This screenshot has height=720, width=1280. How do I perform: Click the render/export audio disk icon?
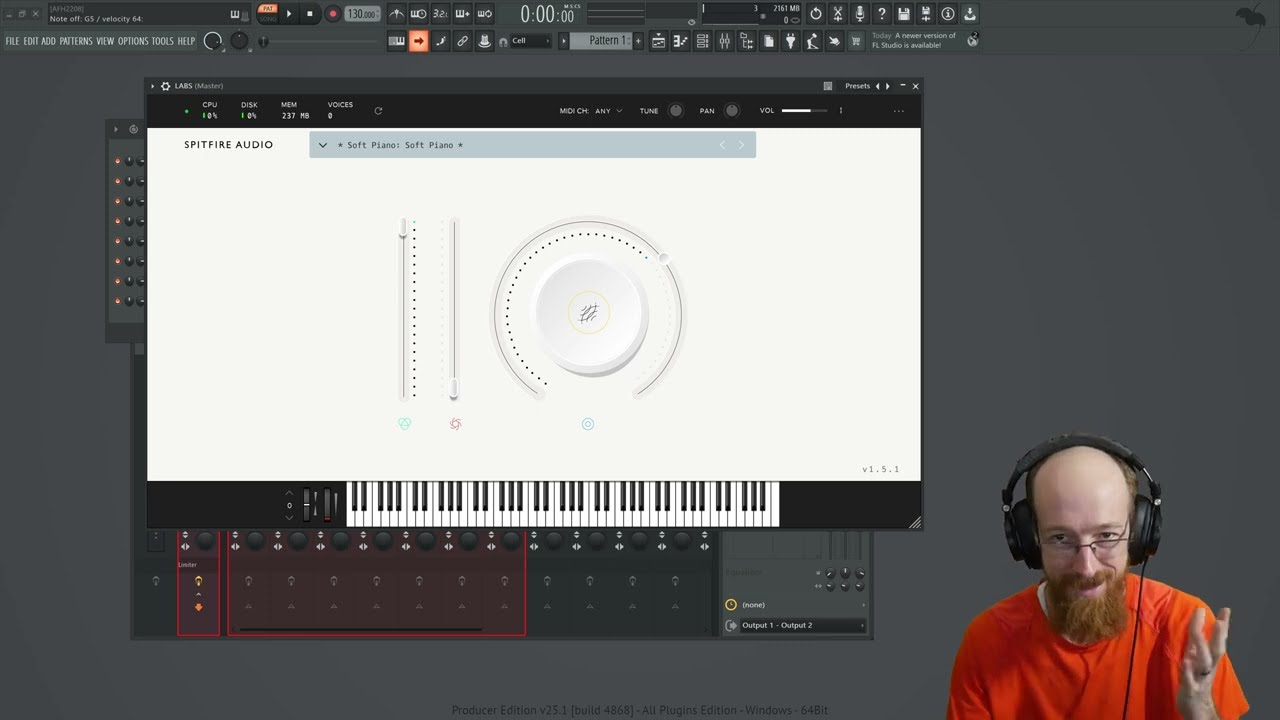(926, 14)
